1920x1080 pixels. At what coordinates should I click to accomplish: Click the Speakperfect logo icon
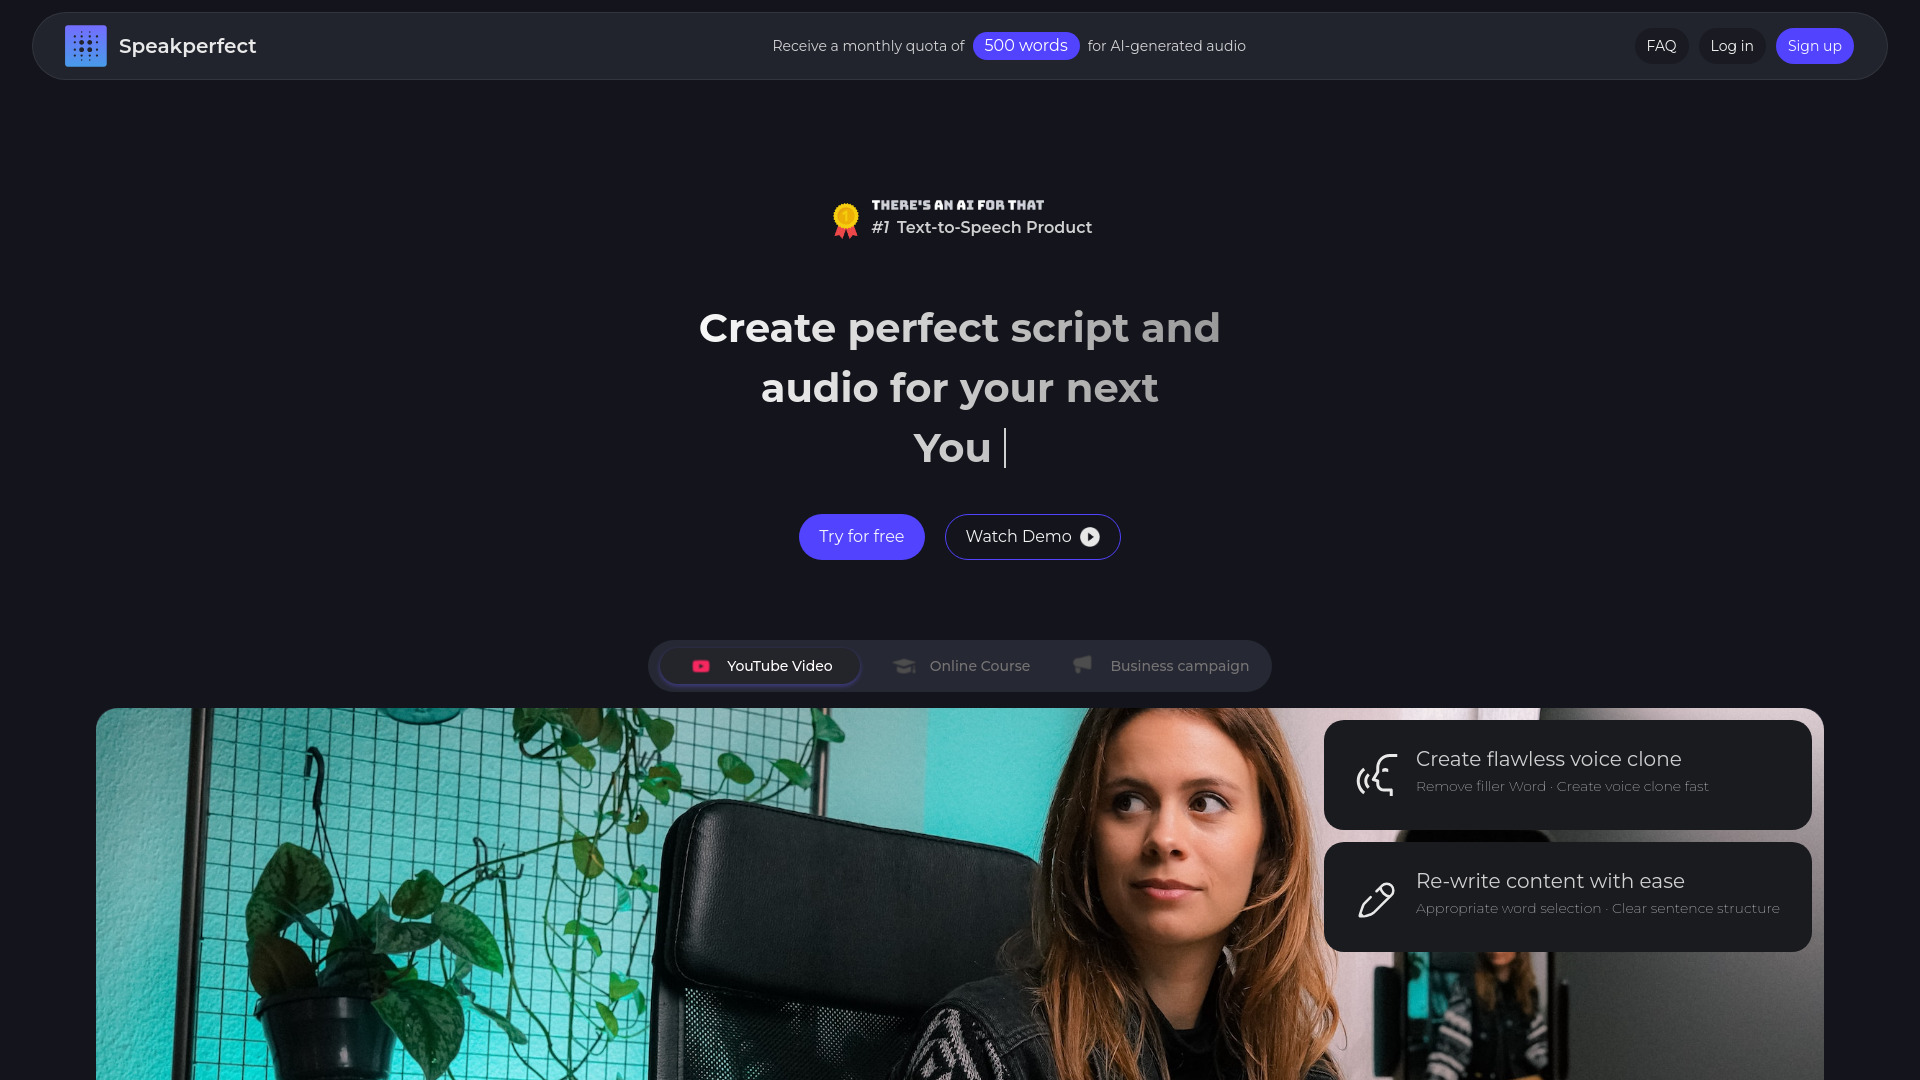click(x=86, y=46)
